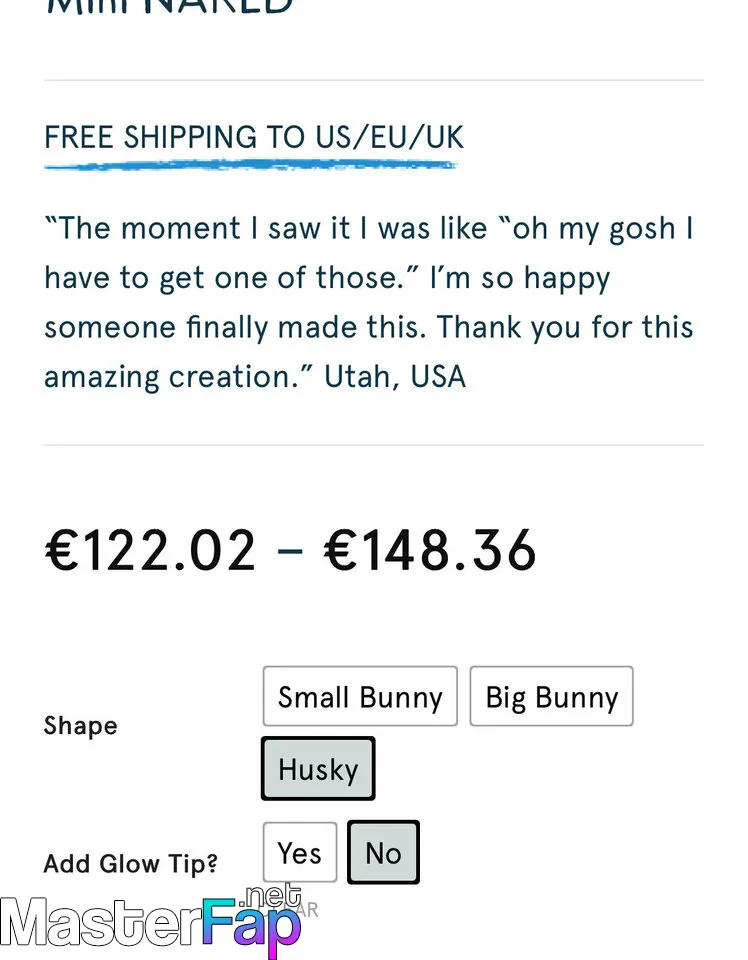Click the .net text in watermark
Image resolution: width=748 pixels, height=960 pixels.
click(270, 895)
